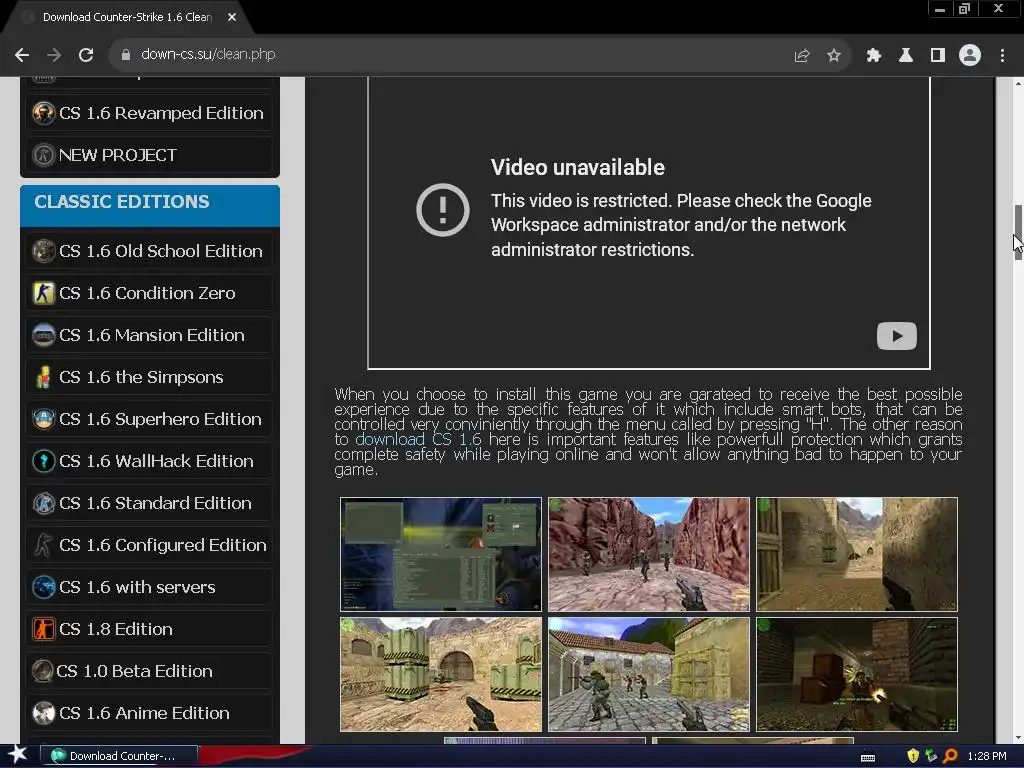Viewport: 1024px width, 768px height.
Task: Share this page via share icon
Action: (x=801, y=56)
